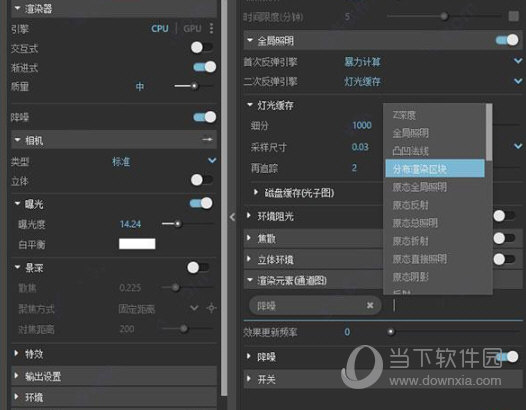Viewport: 526px width, 410px height.
Task: Switch render engine to CPU
Action: point(160,29)
